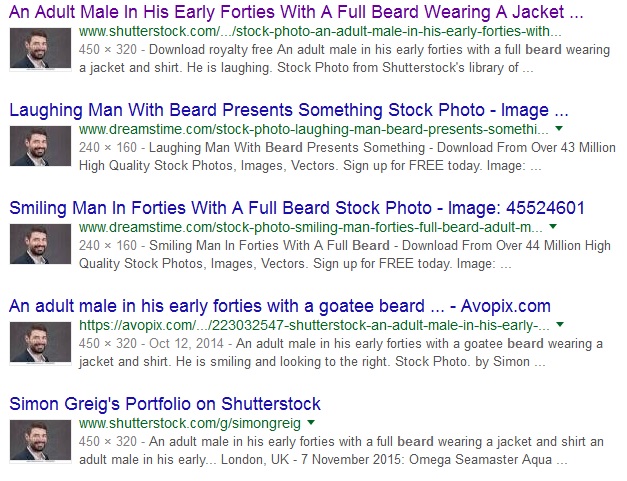Image resolution: width=627 pixels, height=481 pixels.
Task: Click thumbnail beside Smiling Man In Forties result
Action: 40,244
